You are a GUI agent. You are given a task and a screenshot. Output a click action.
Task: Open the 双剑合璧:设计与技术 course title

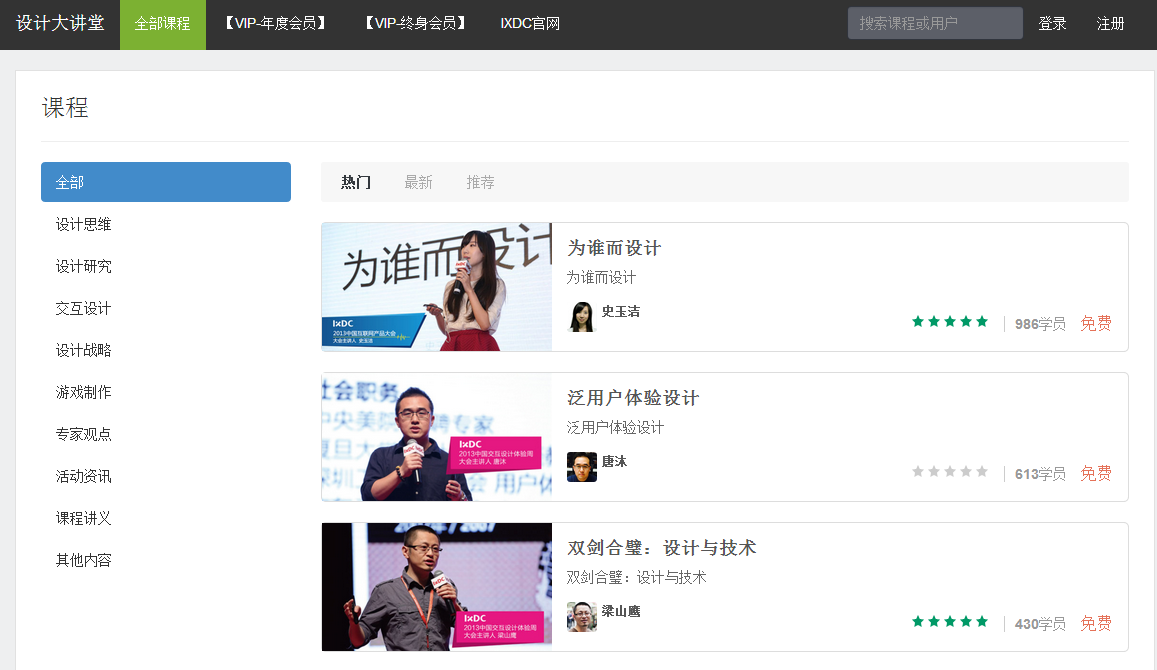coord(661,548)
